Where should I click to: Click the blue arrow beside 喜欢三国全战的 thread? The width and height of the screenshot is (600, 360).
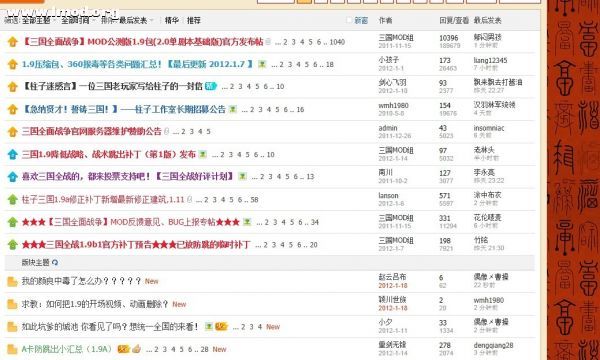coord(13,177)
